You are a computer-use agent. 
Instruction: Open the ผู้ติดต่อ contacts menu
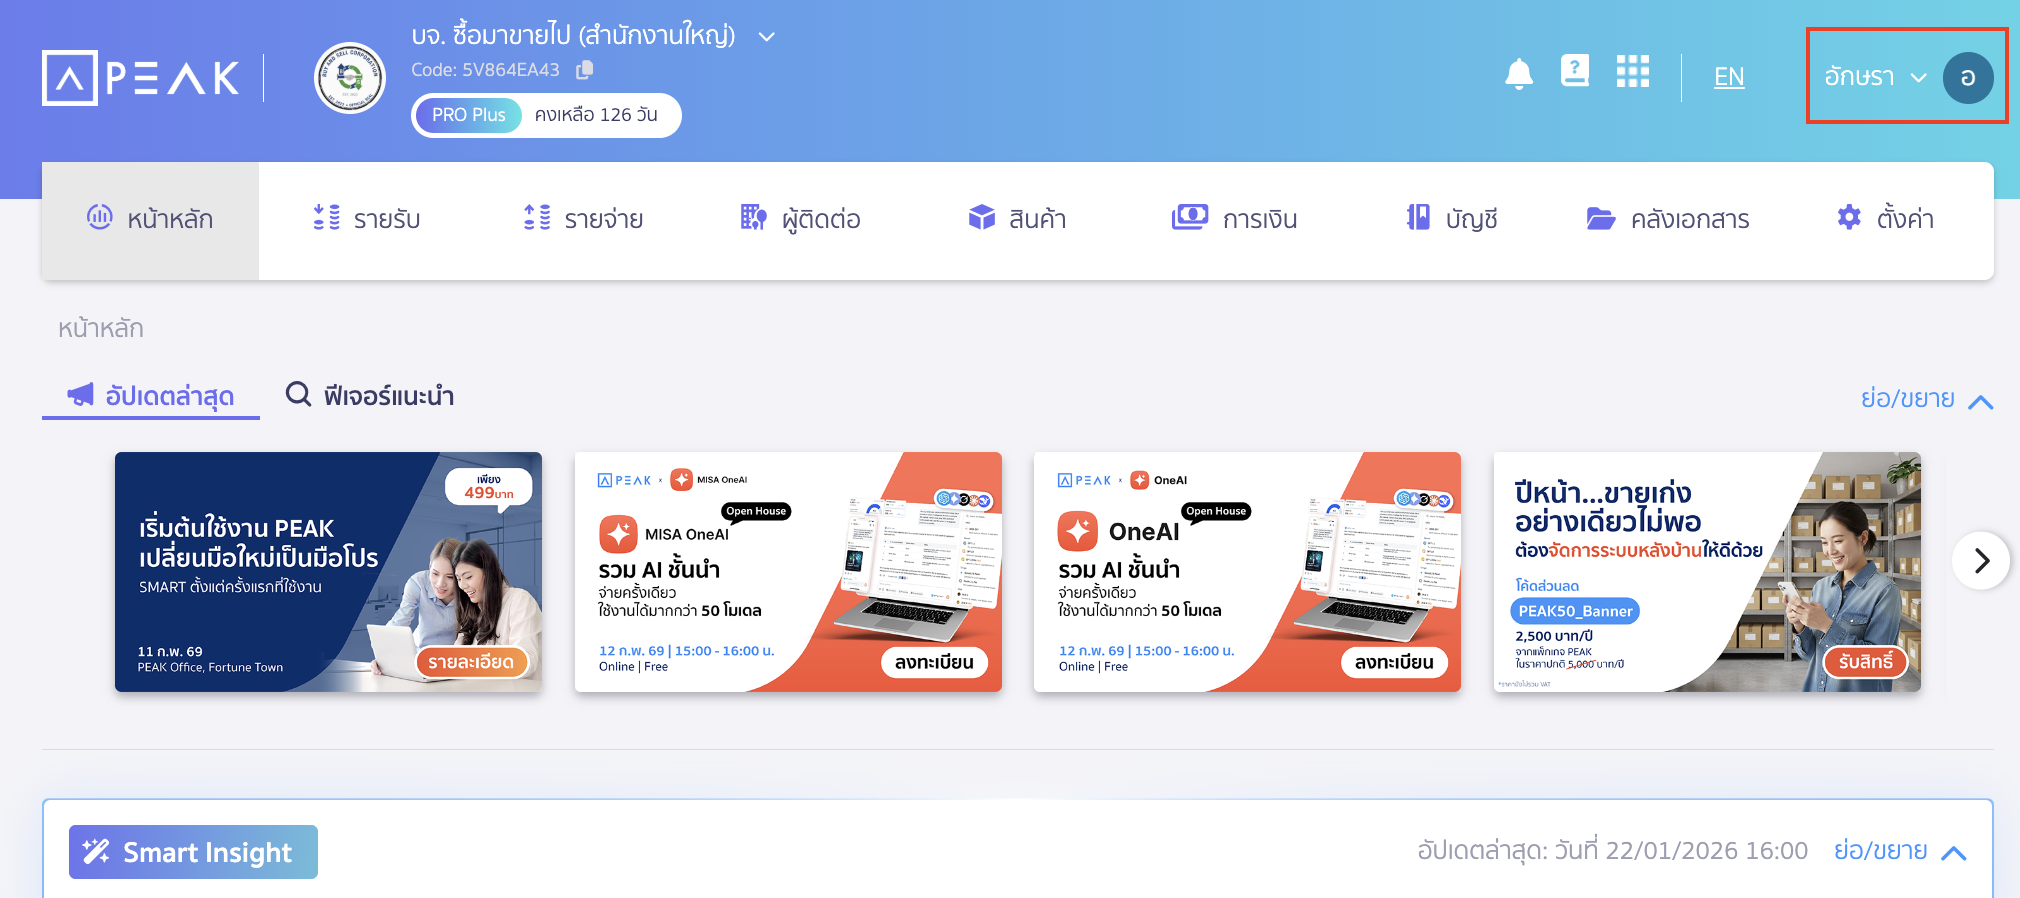pos(800,219)
